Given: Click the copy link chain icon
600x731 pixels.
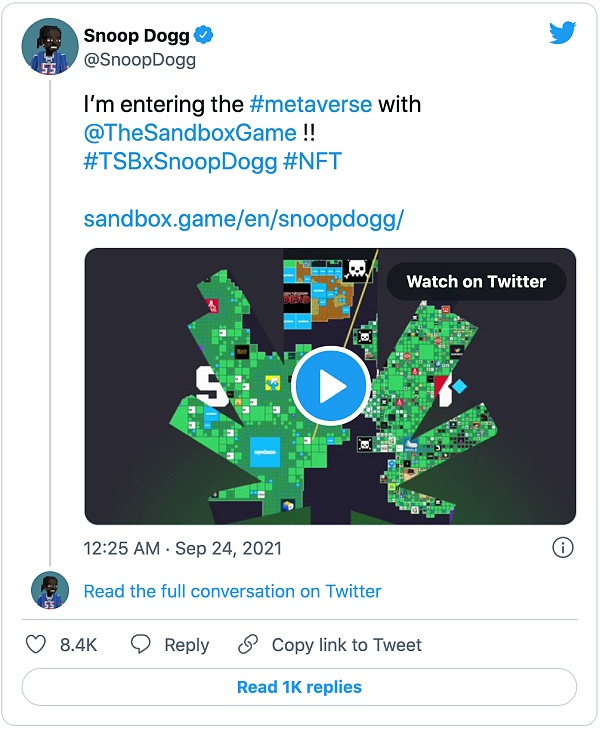Looking at the screenshot, I should [x=248, y=645].
